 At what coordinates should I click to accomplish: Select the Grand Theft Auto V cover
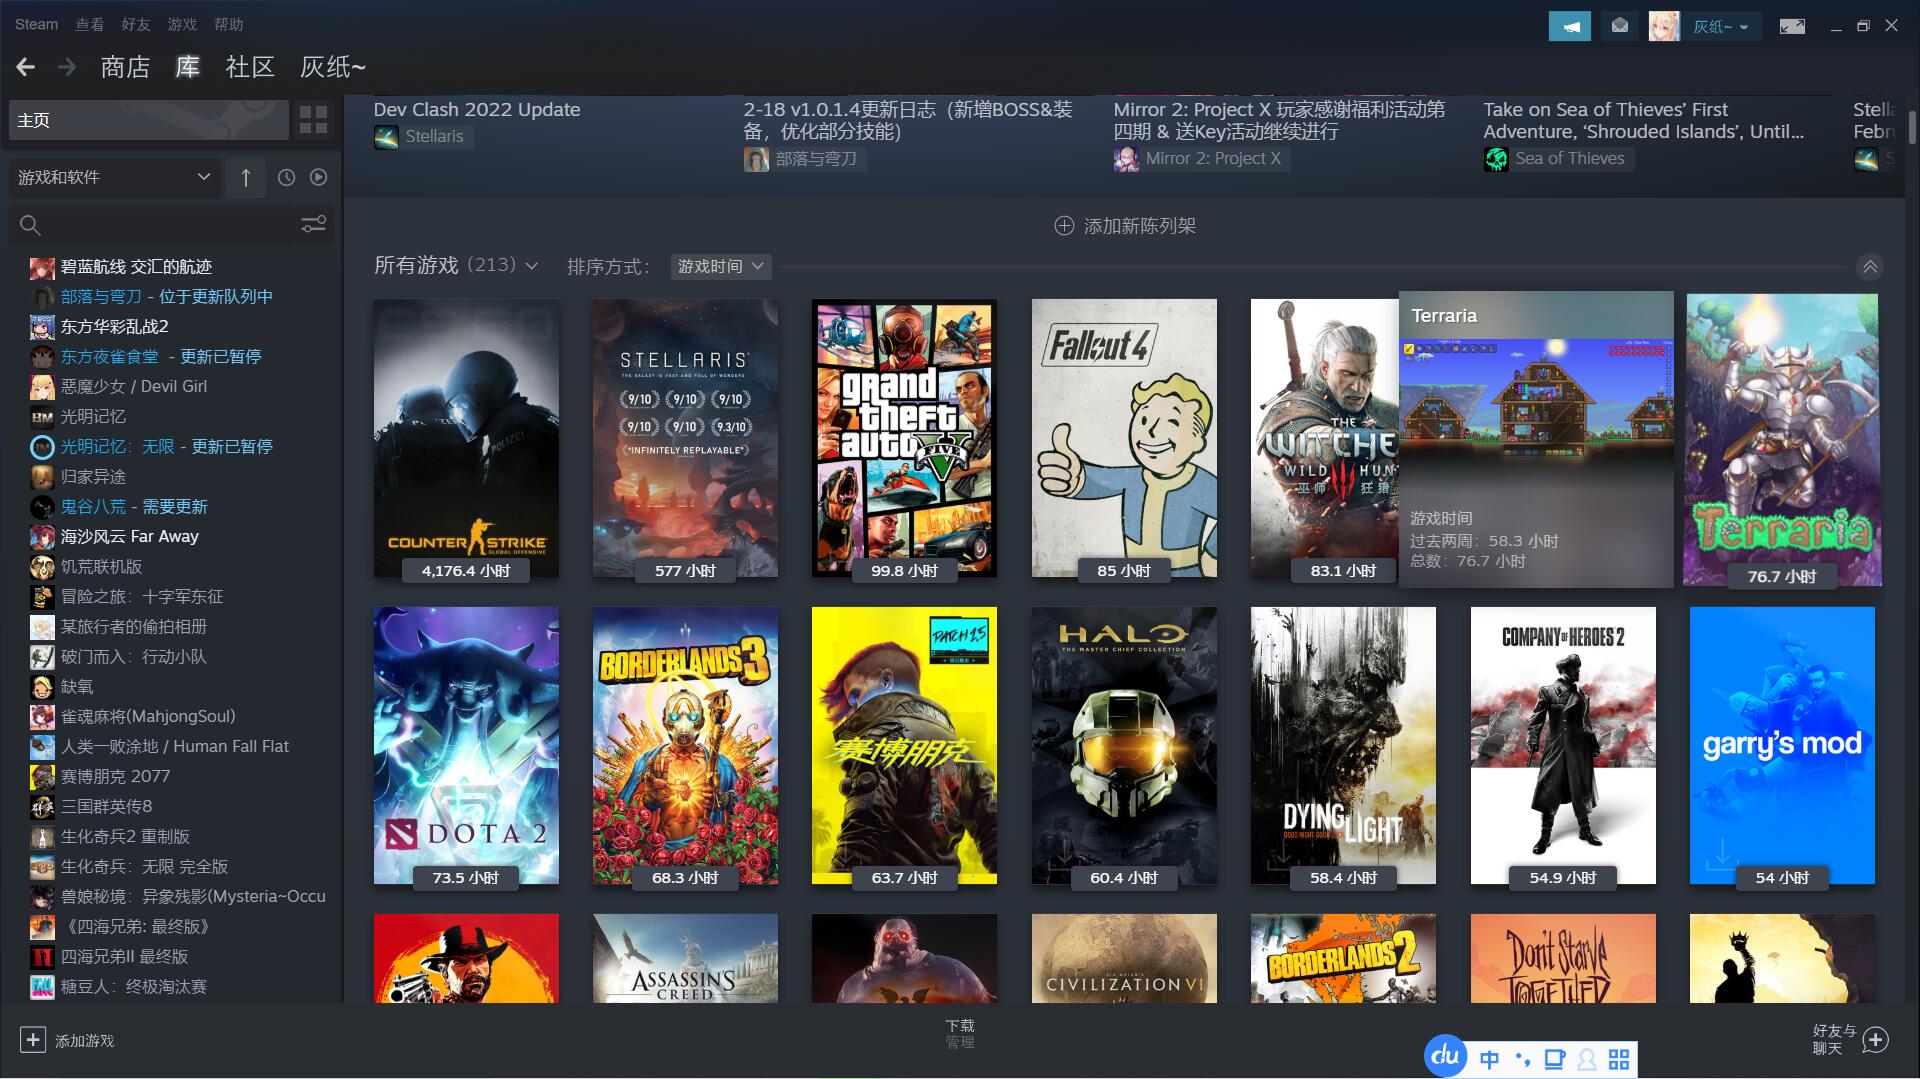coord(904,438)
